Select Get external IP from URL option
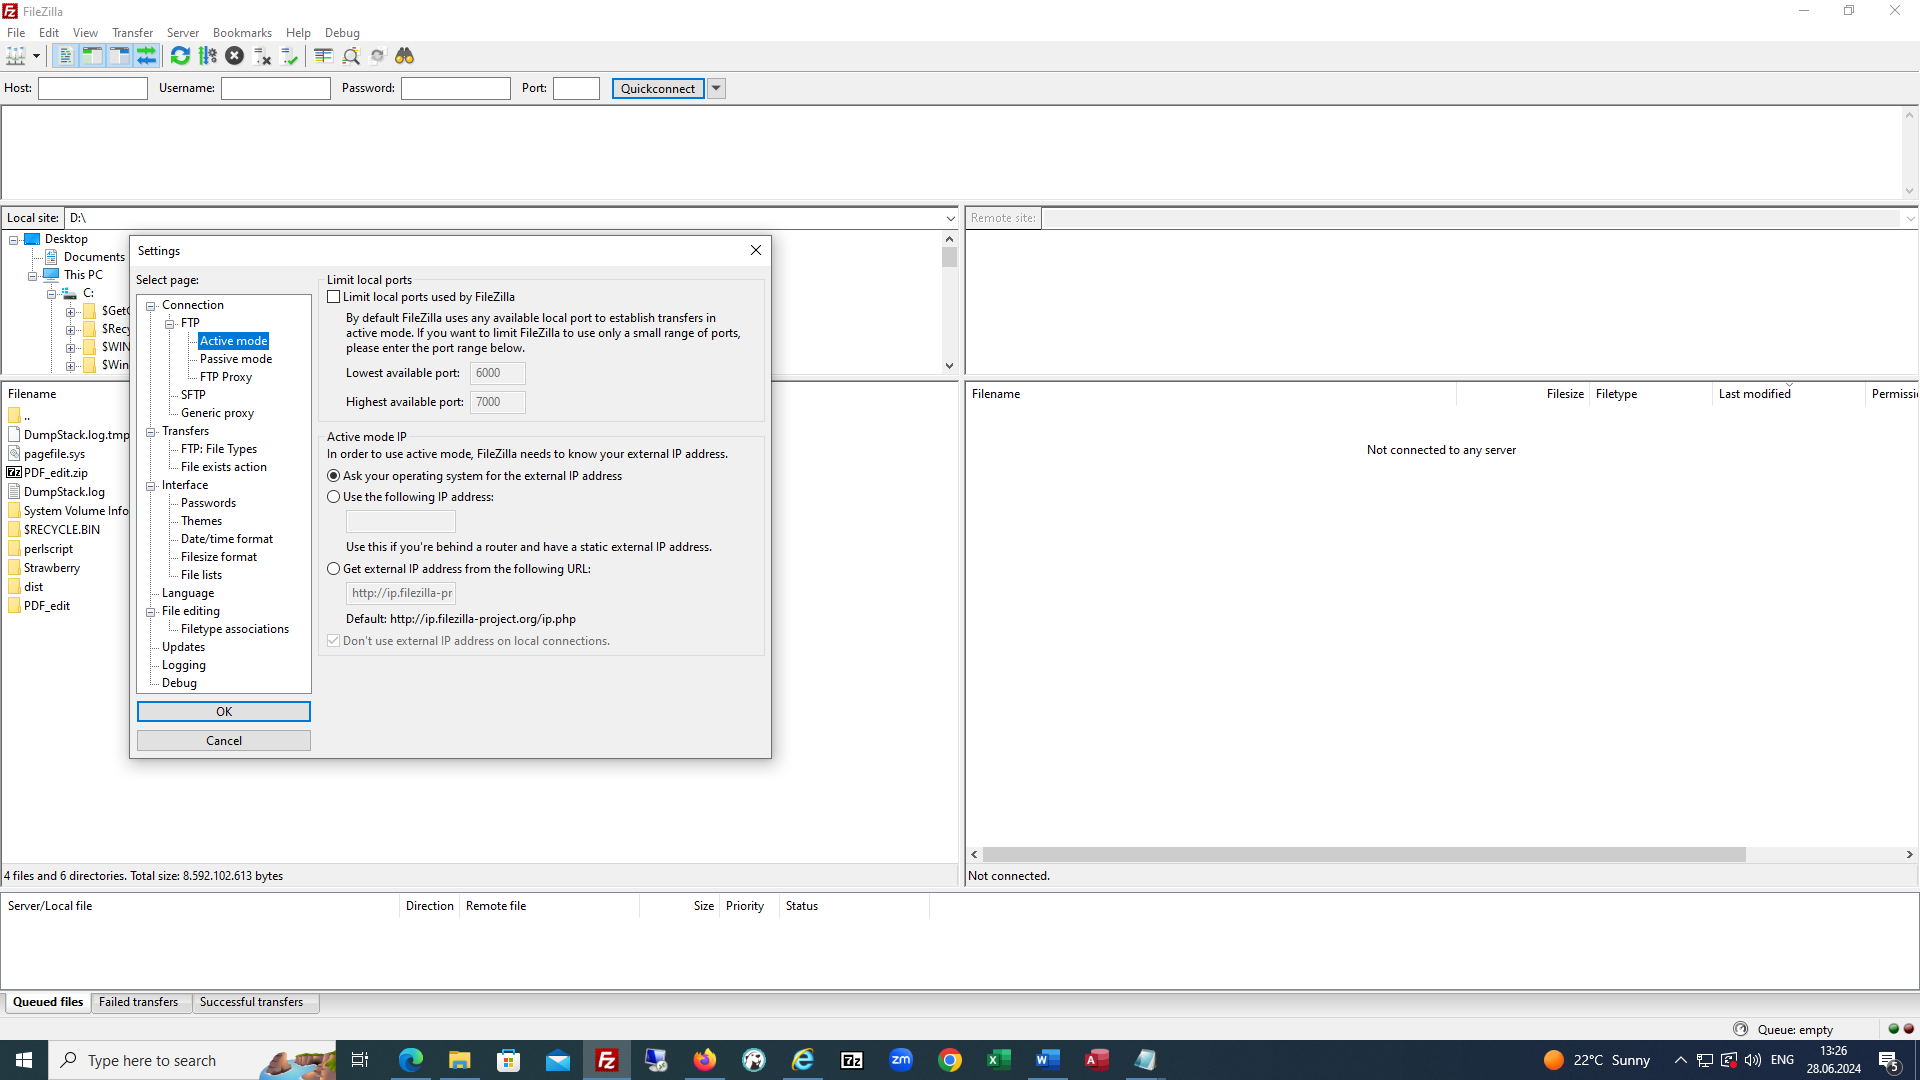The height and width of the screenshot is (1080, 1920). click(x=334, y=569)
